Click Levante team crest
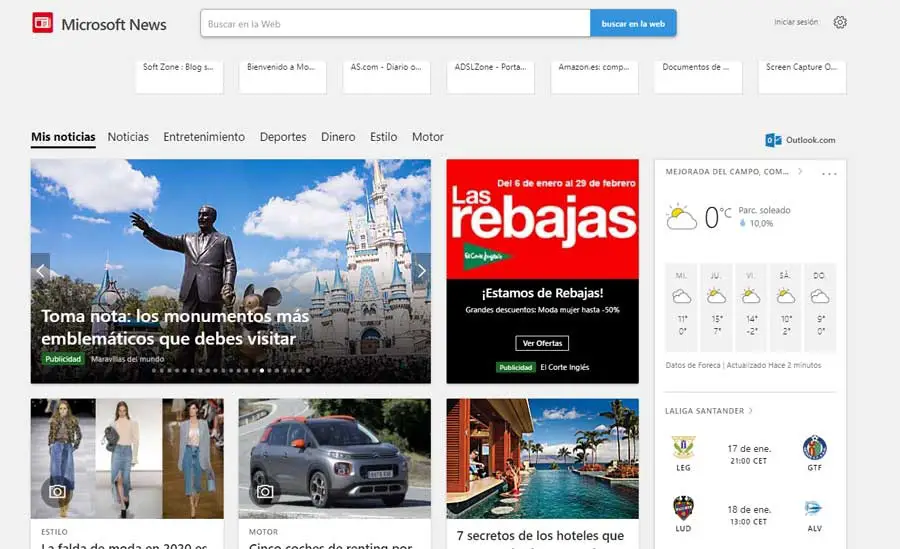The image size is (900, 549). click(x=683, y=508)
